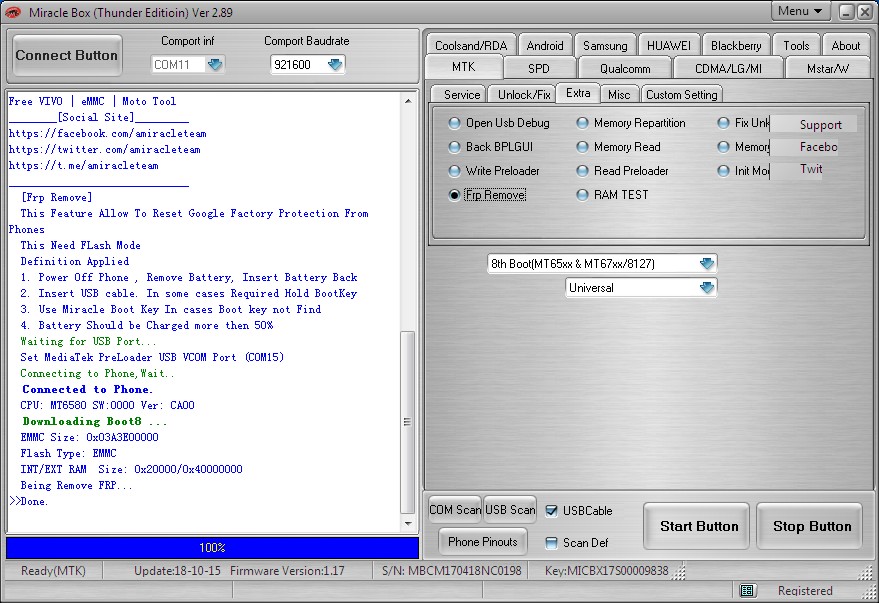Expand the Universal dropdown
879x603 pixels.
(x=707, y=287)
